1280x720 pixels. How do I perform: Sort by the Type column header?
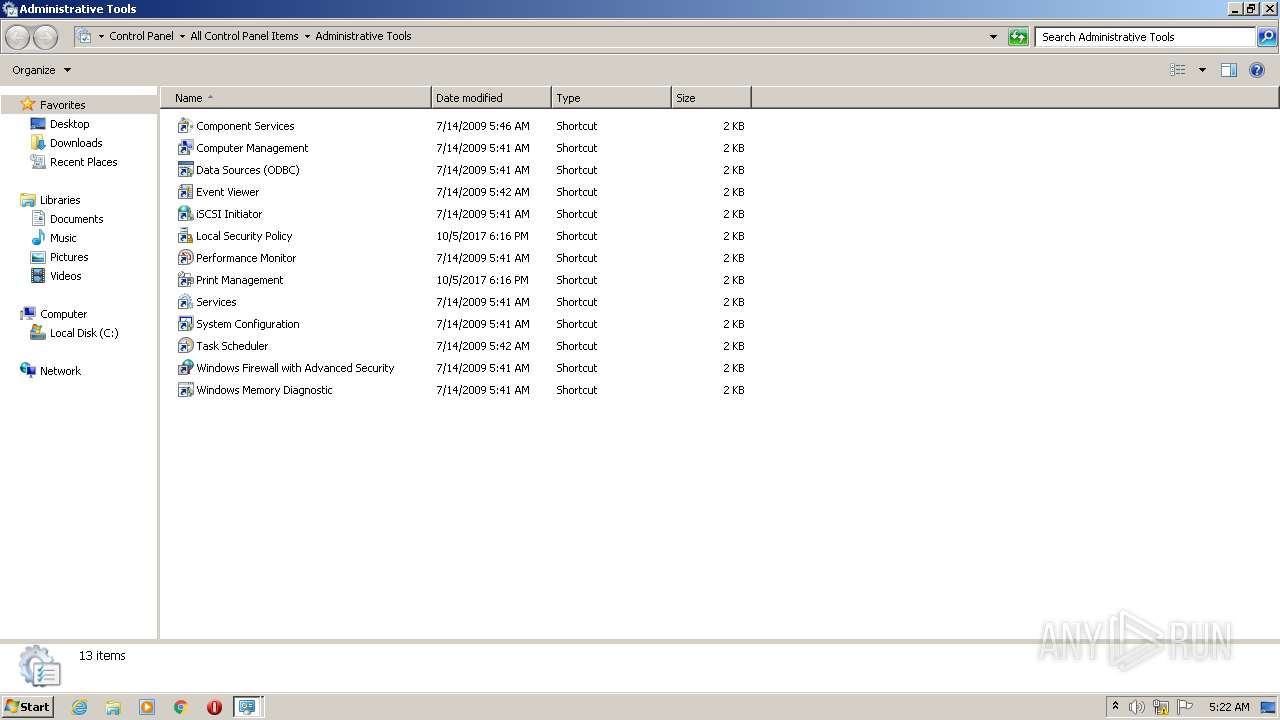(x=611, y=98)
